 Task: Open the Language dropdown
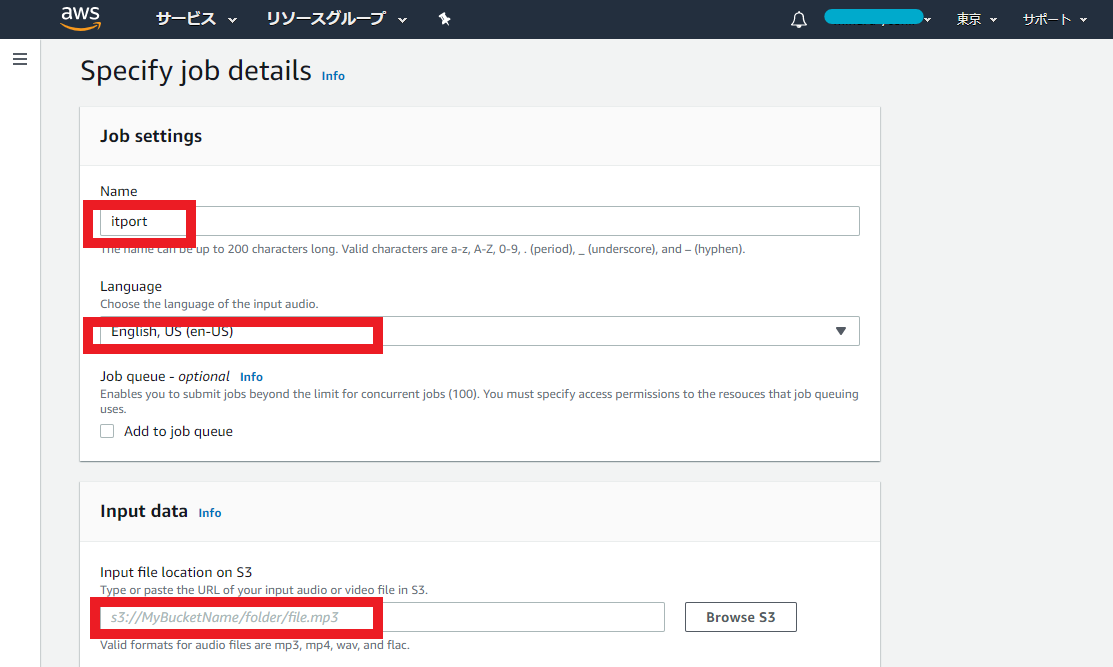tap(480, 331)
